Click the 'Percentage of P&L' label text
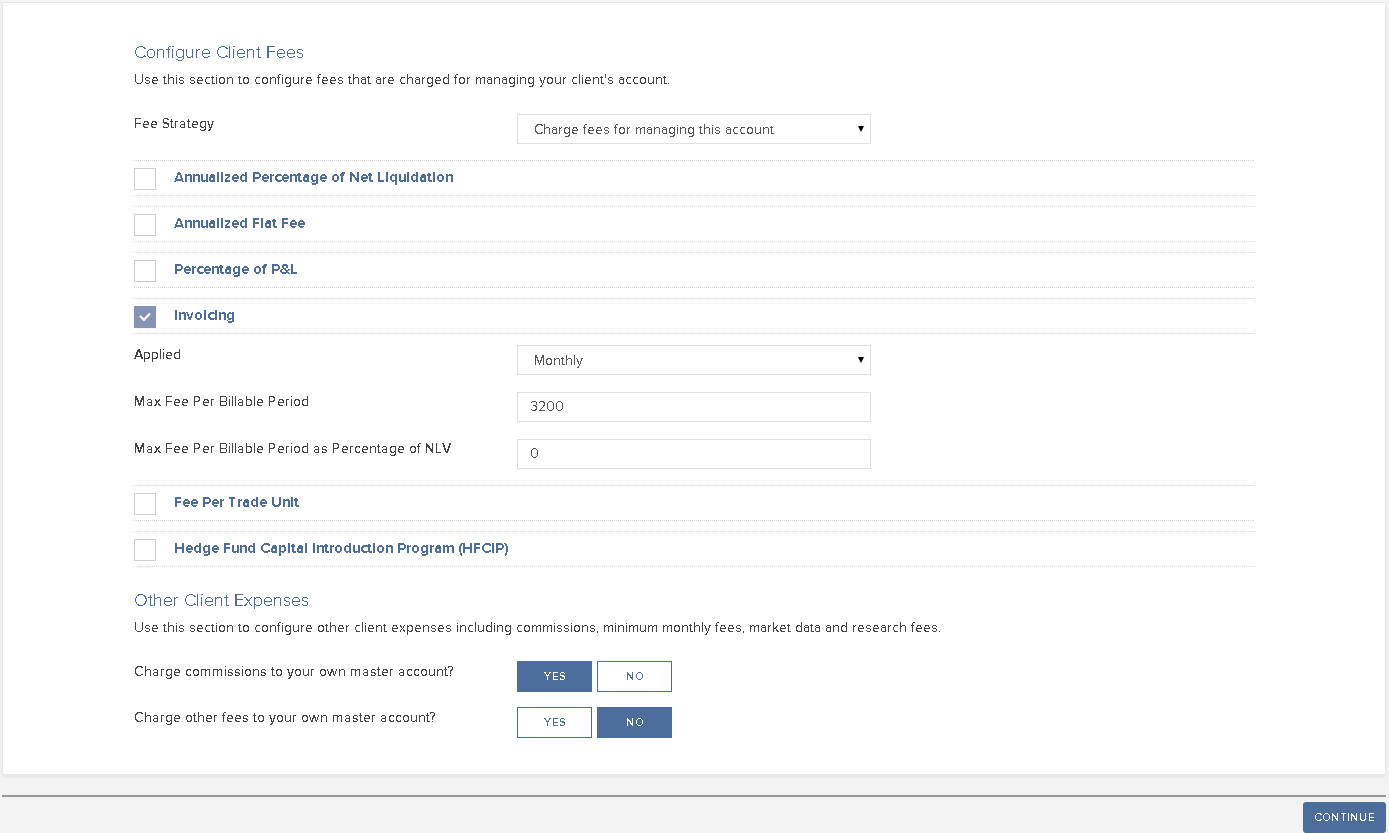 pos(235,269)
